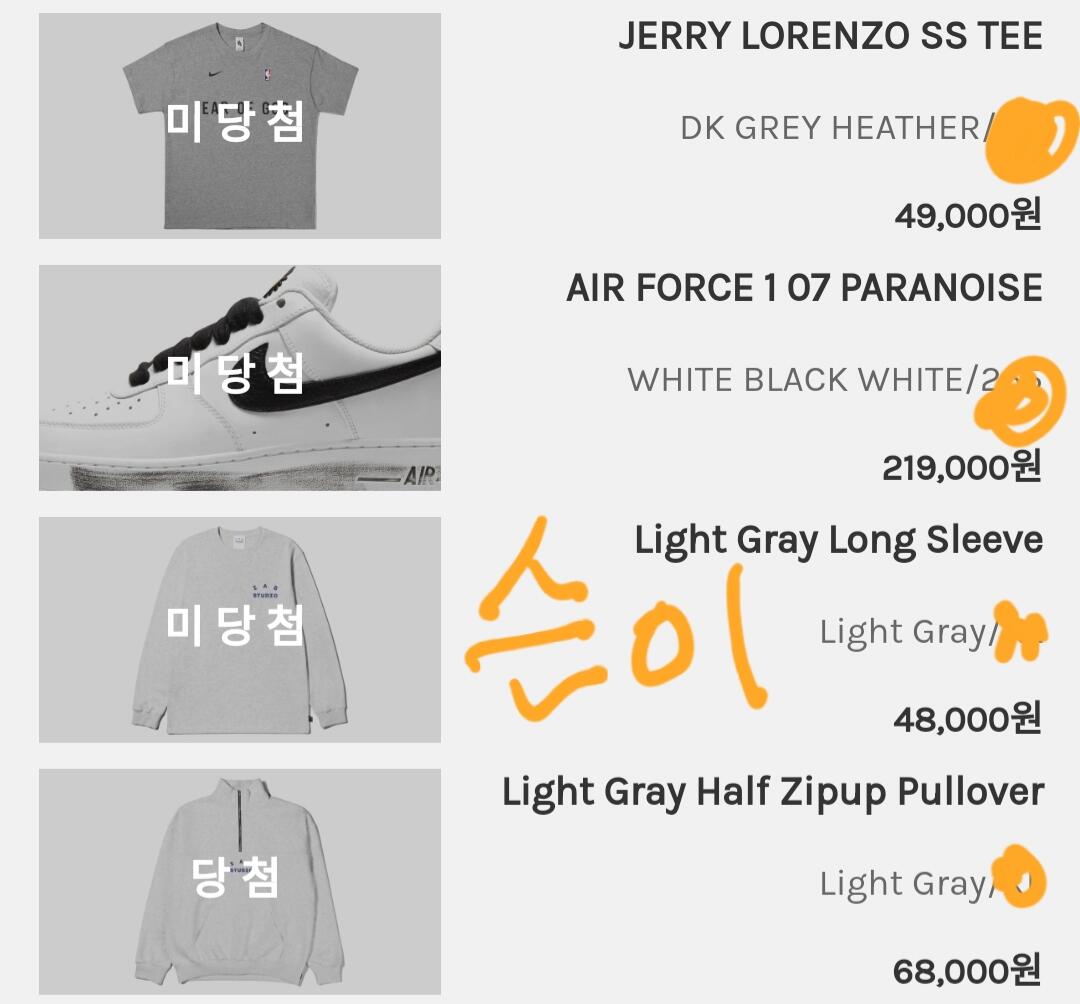Click the JERRY LORENZO SS TEE title

(x=830, y=36)
